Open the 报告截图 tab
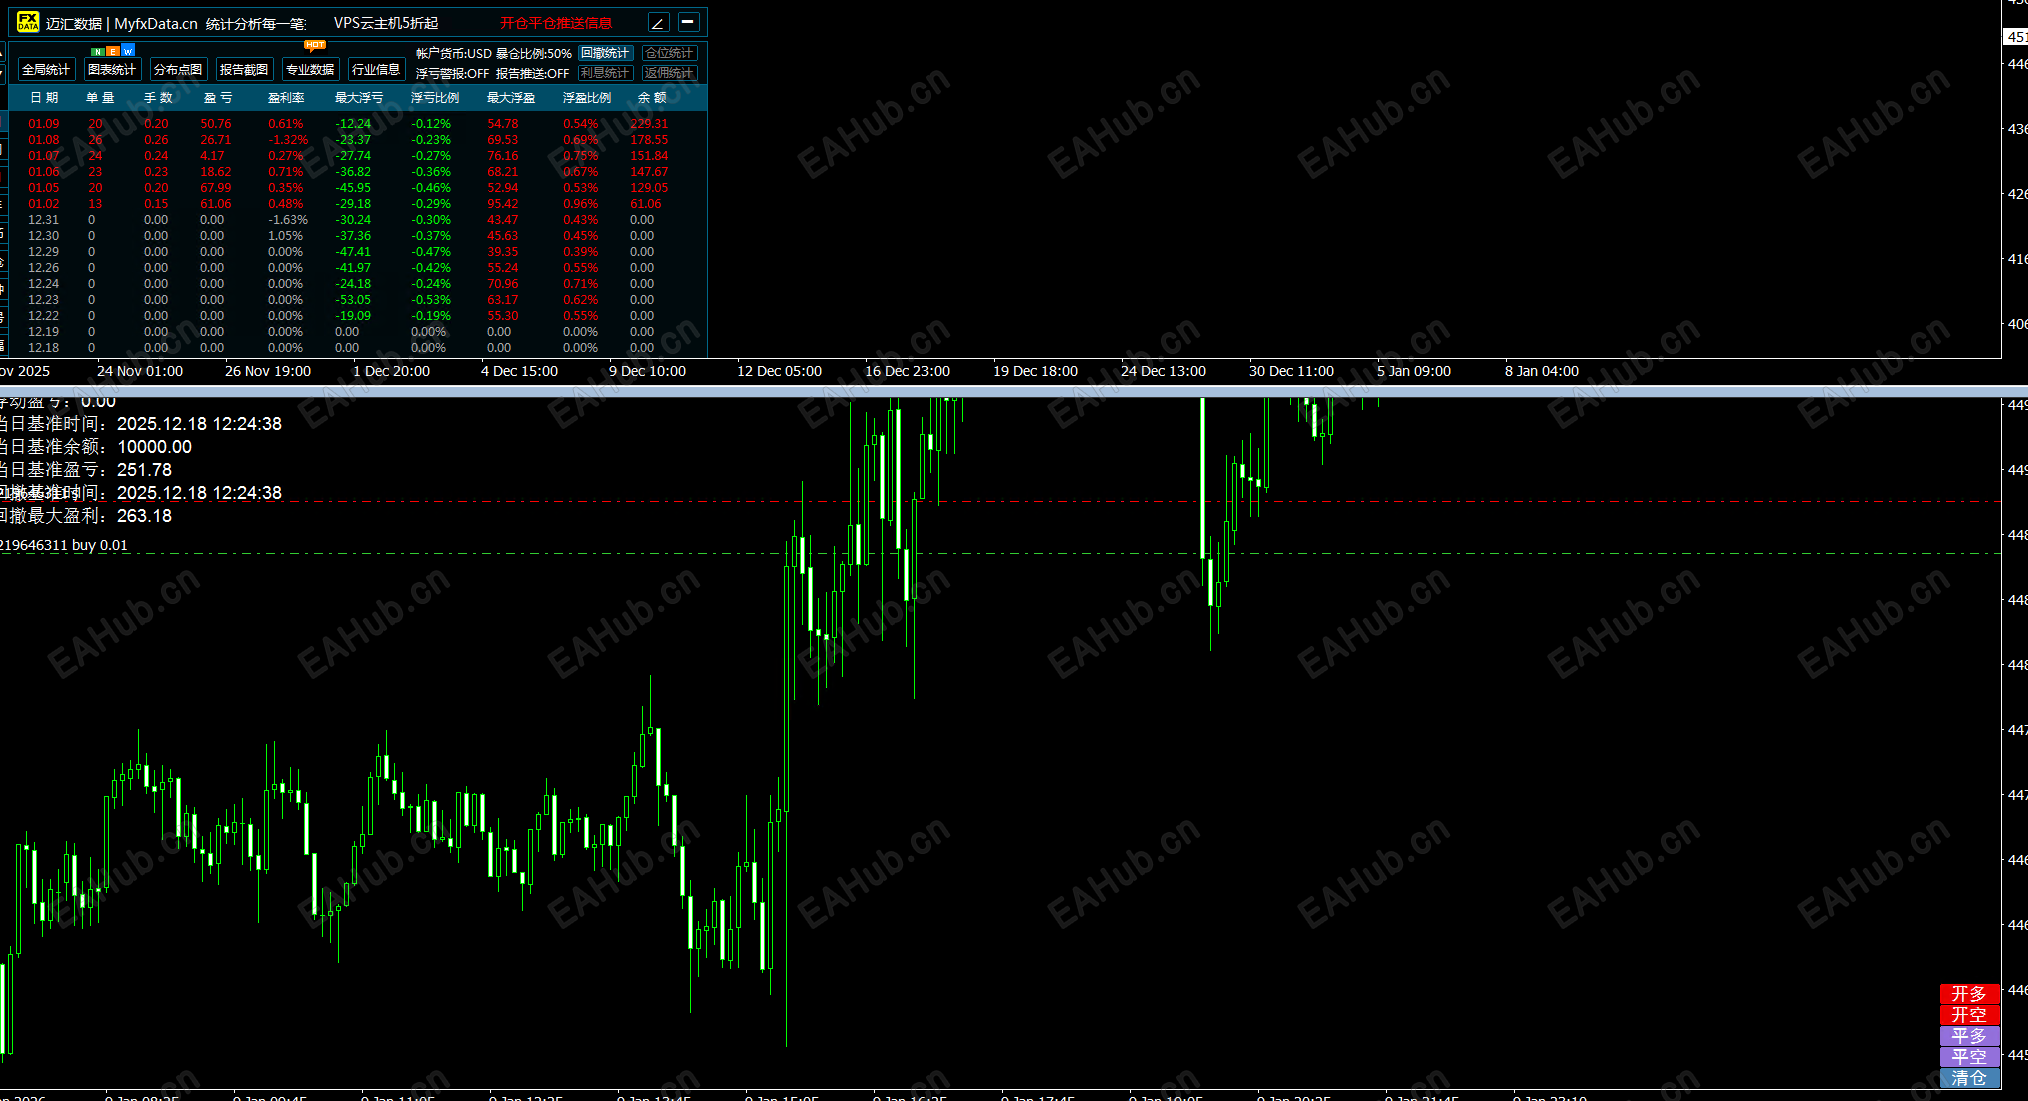 [244, 70]
